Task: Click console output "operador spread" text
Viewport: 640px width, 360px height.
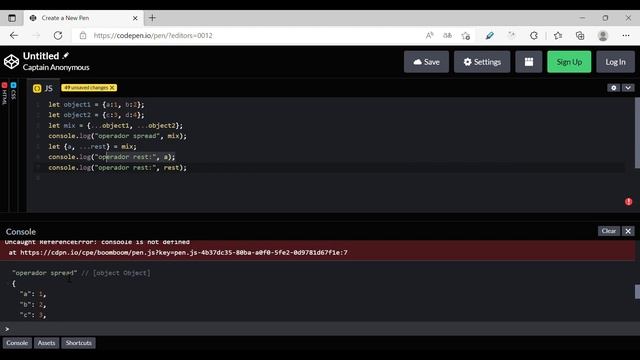Action: point(44,273)
